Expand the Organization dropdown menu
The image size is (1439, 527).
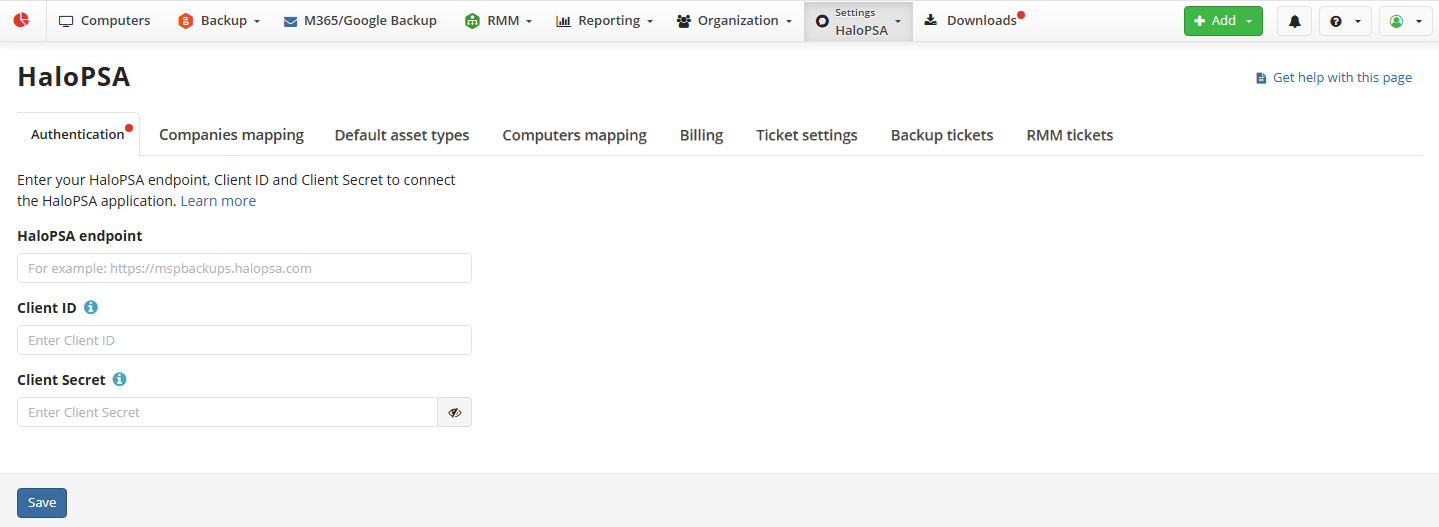coord(734,21)
